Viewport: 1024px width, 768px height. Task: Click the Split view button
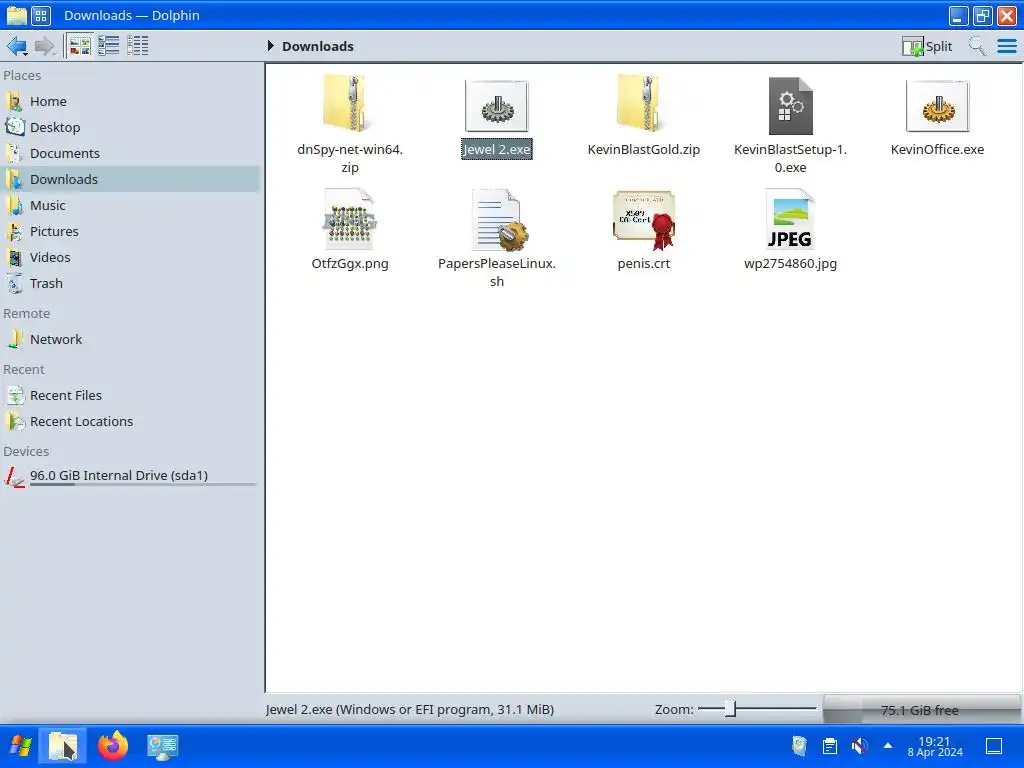[x=927, y=46]
